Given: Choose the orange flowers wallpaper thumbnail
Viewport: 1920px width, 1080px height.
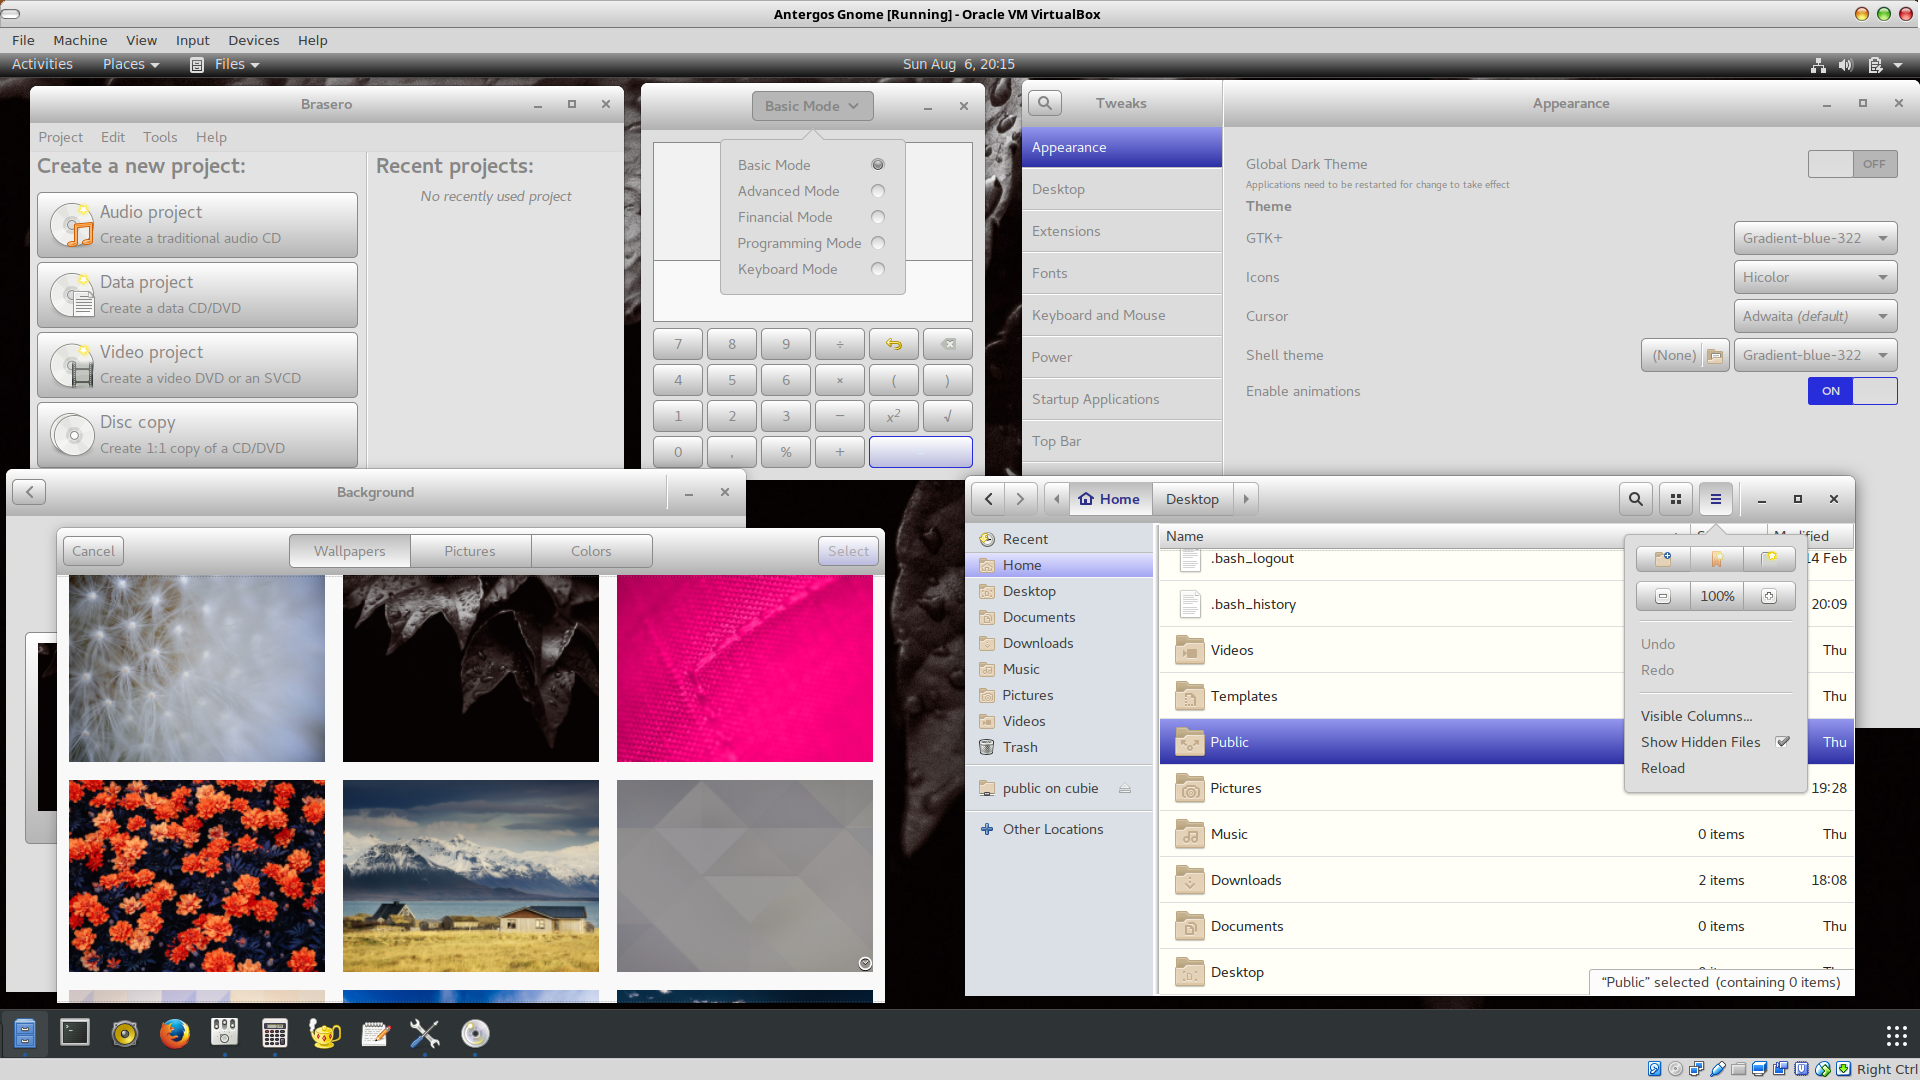Looking at the screenshot, I should click(197, 876).
